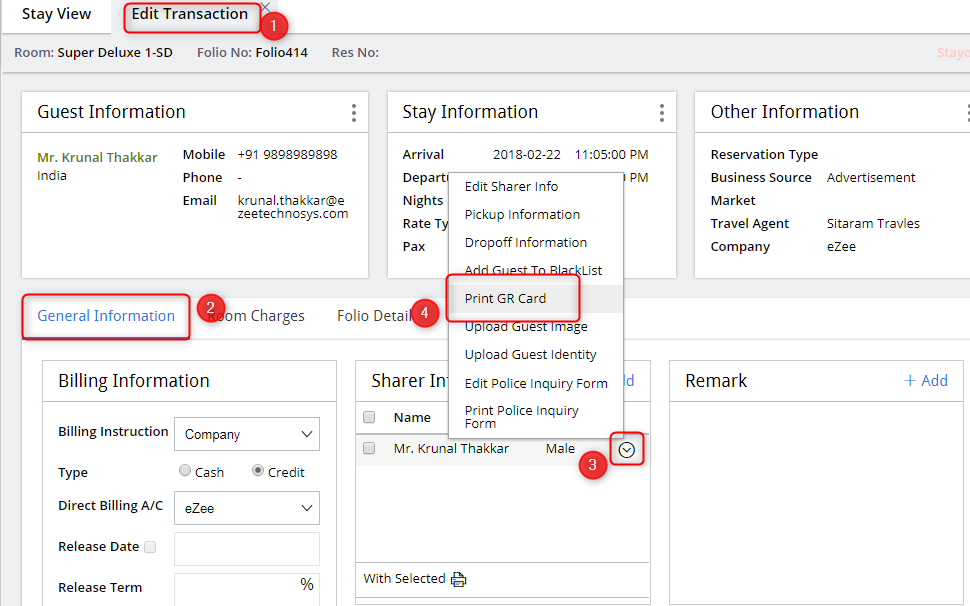Viewport: 970px width, 606px height.
Task: Click With Selected label
Action: tap(404, 579)
